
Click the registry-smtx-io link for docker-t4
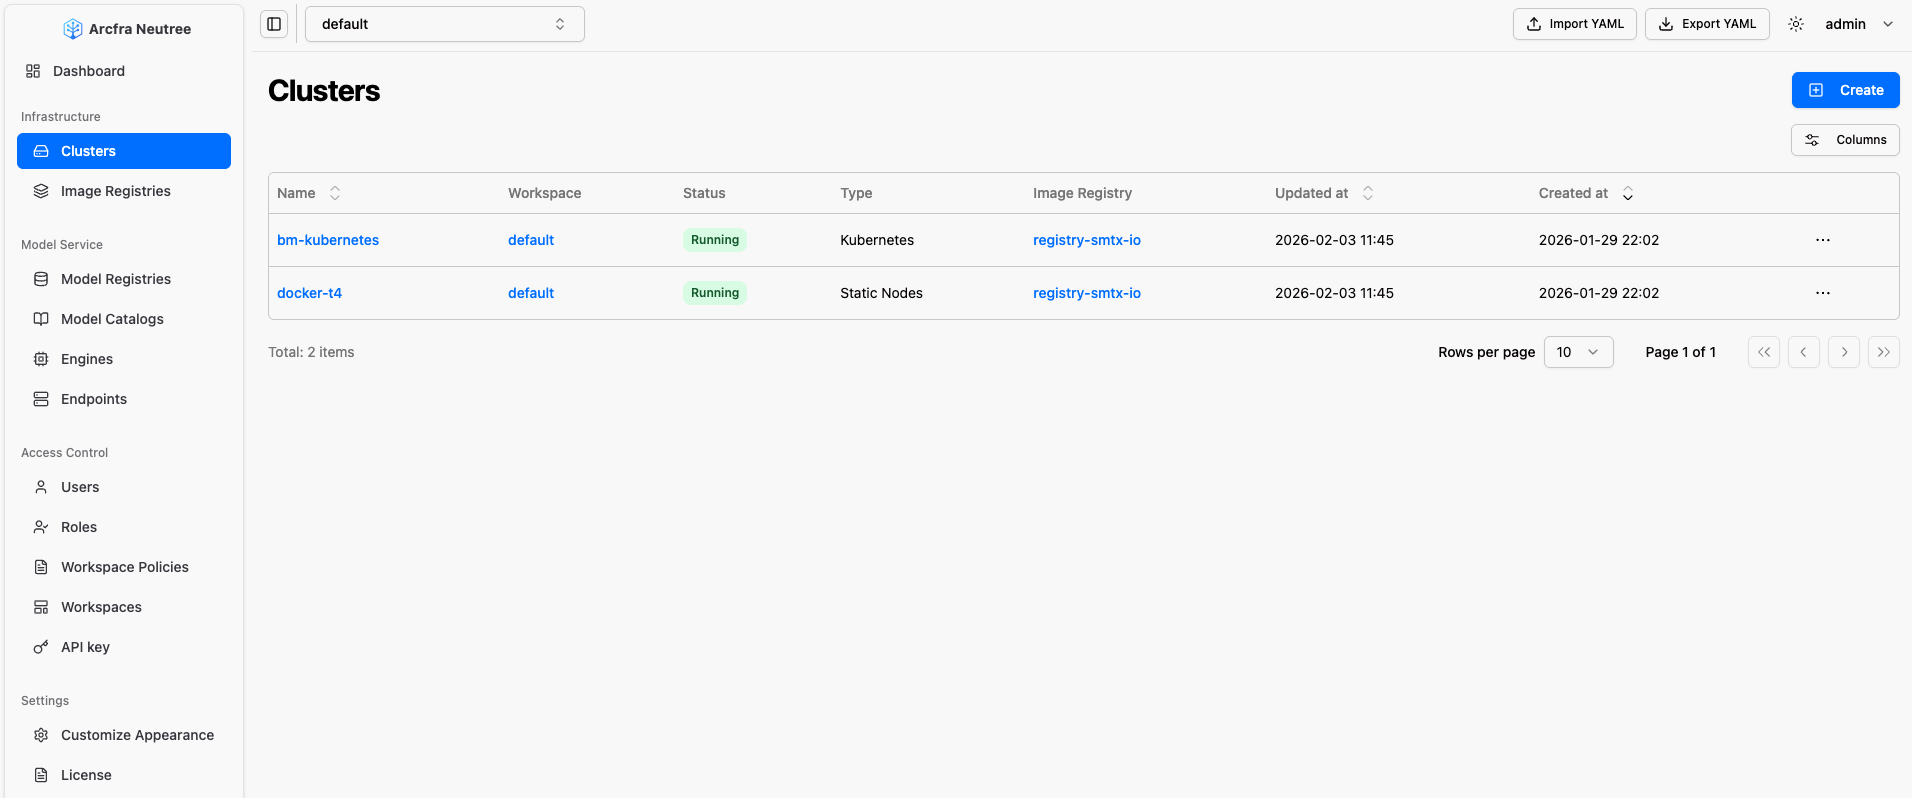tap(1086, 293)
